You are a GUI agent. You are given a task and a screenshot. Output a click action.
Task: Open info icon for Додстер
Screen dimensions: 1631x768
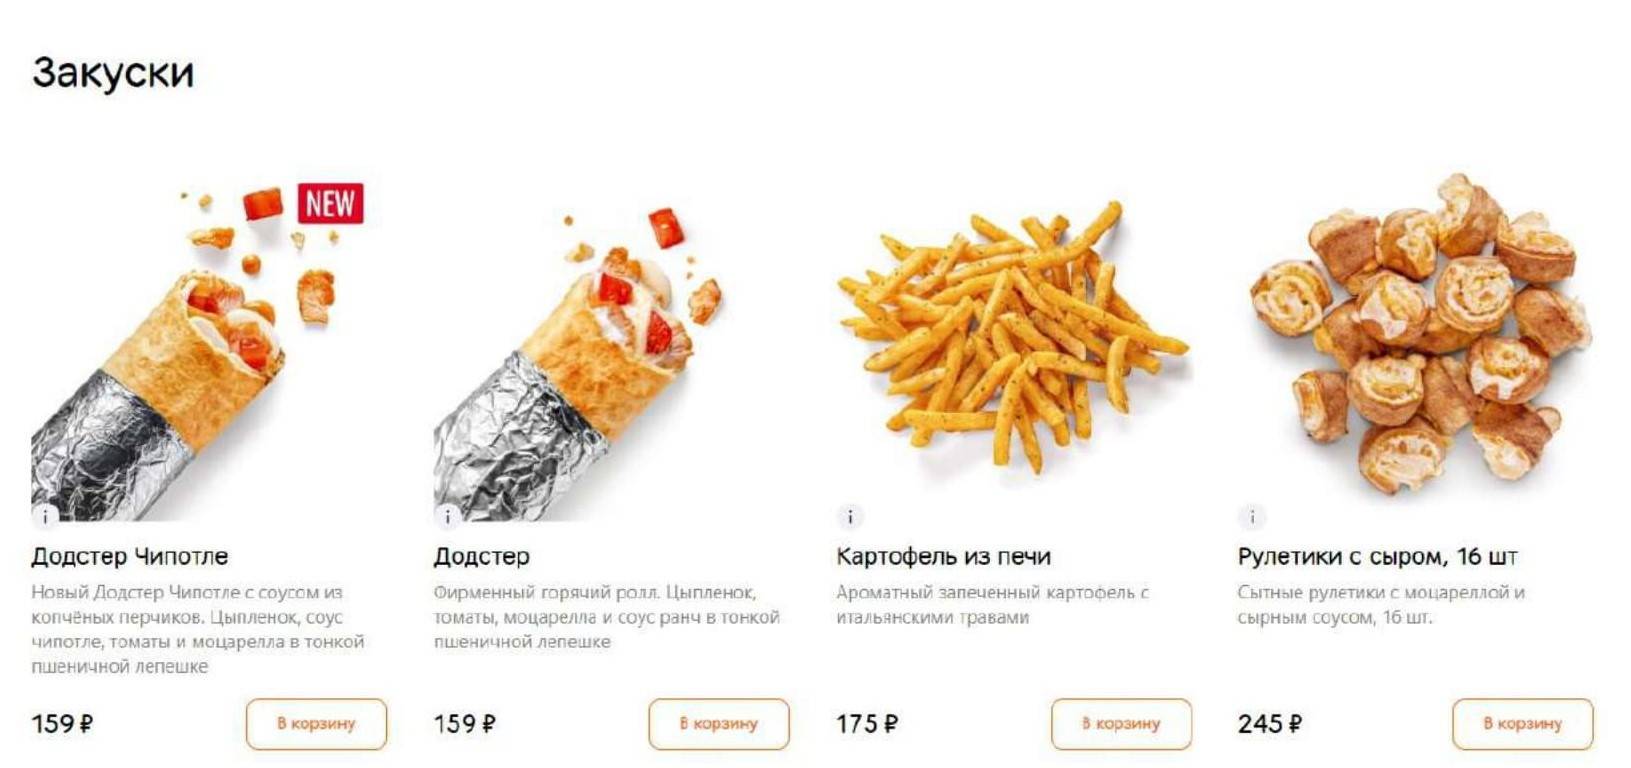pos(448,516)
